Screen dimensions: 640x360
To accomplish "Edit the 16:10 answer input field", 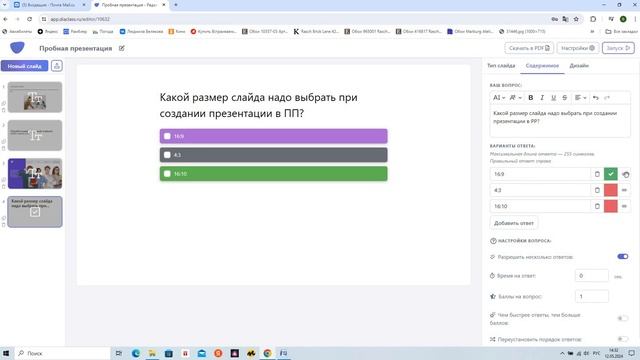I will tap(540, 206).
